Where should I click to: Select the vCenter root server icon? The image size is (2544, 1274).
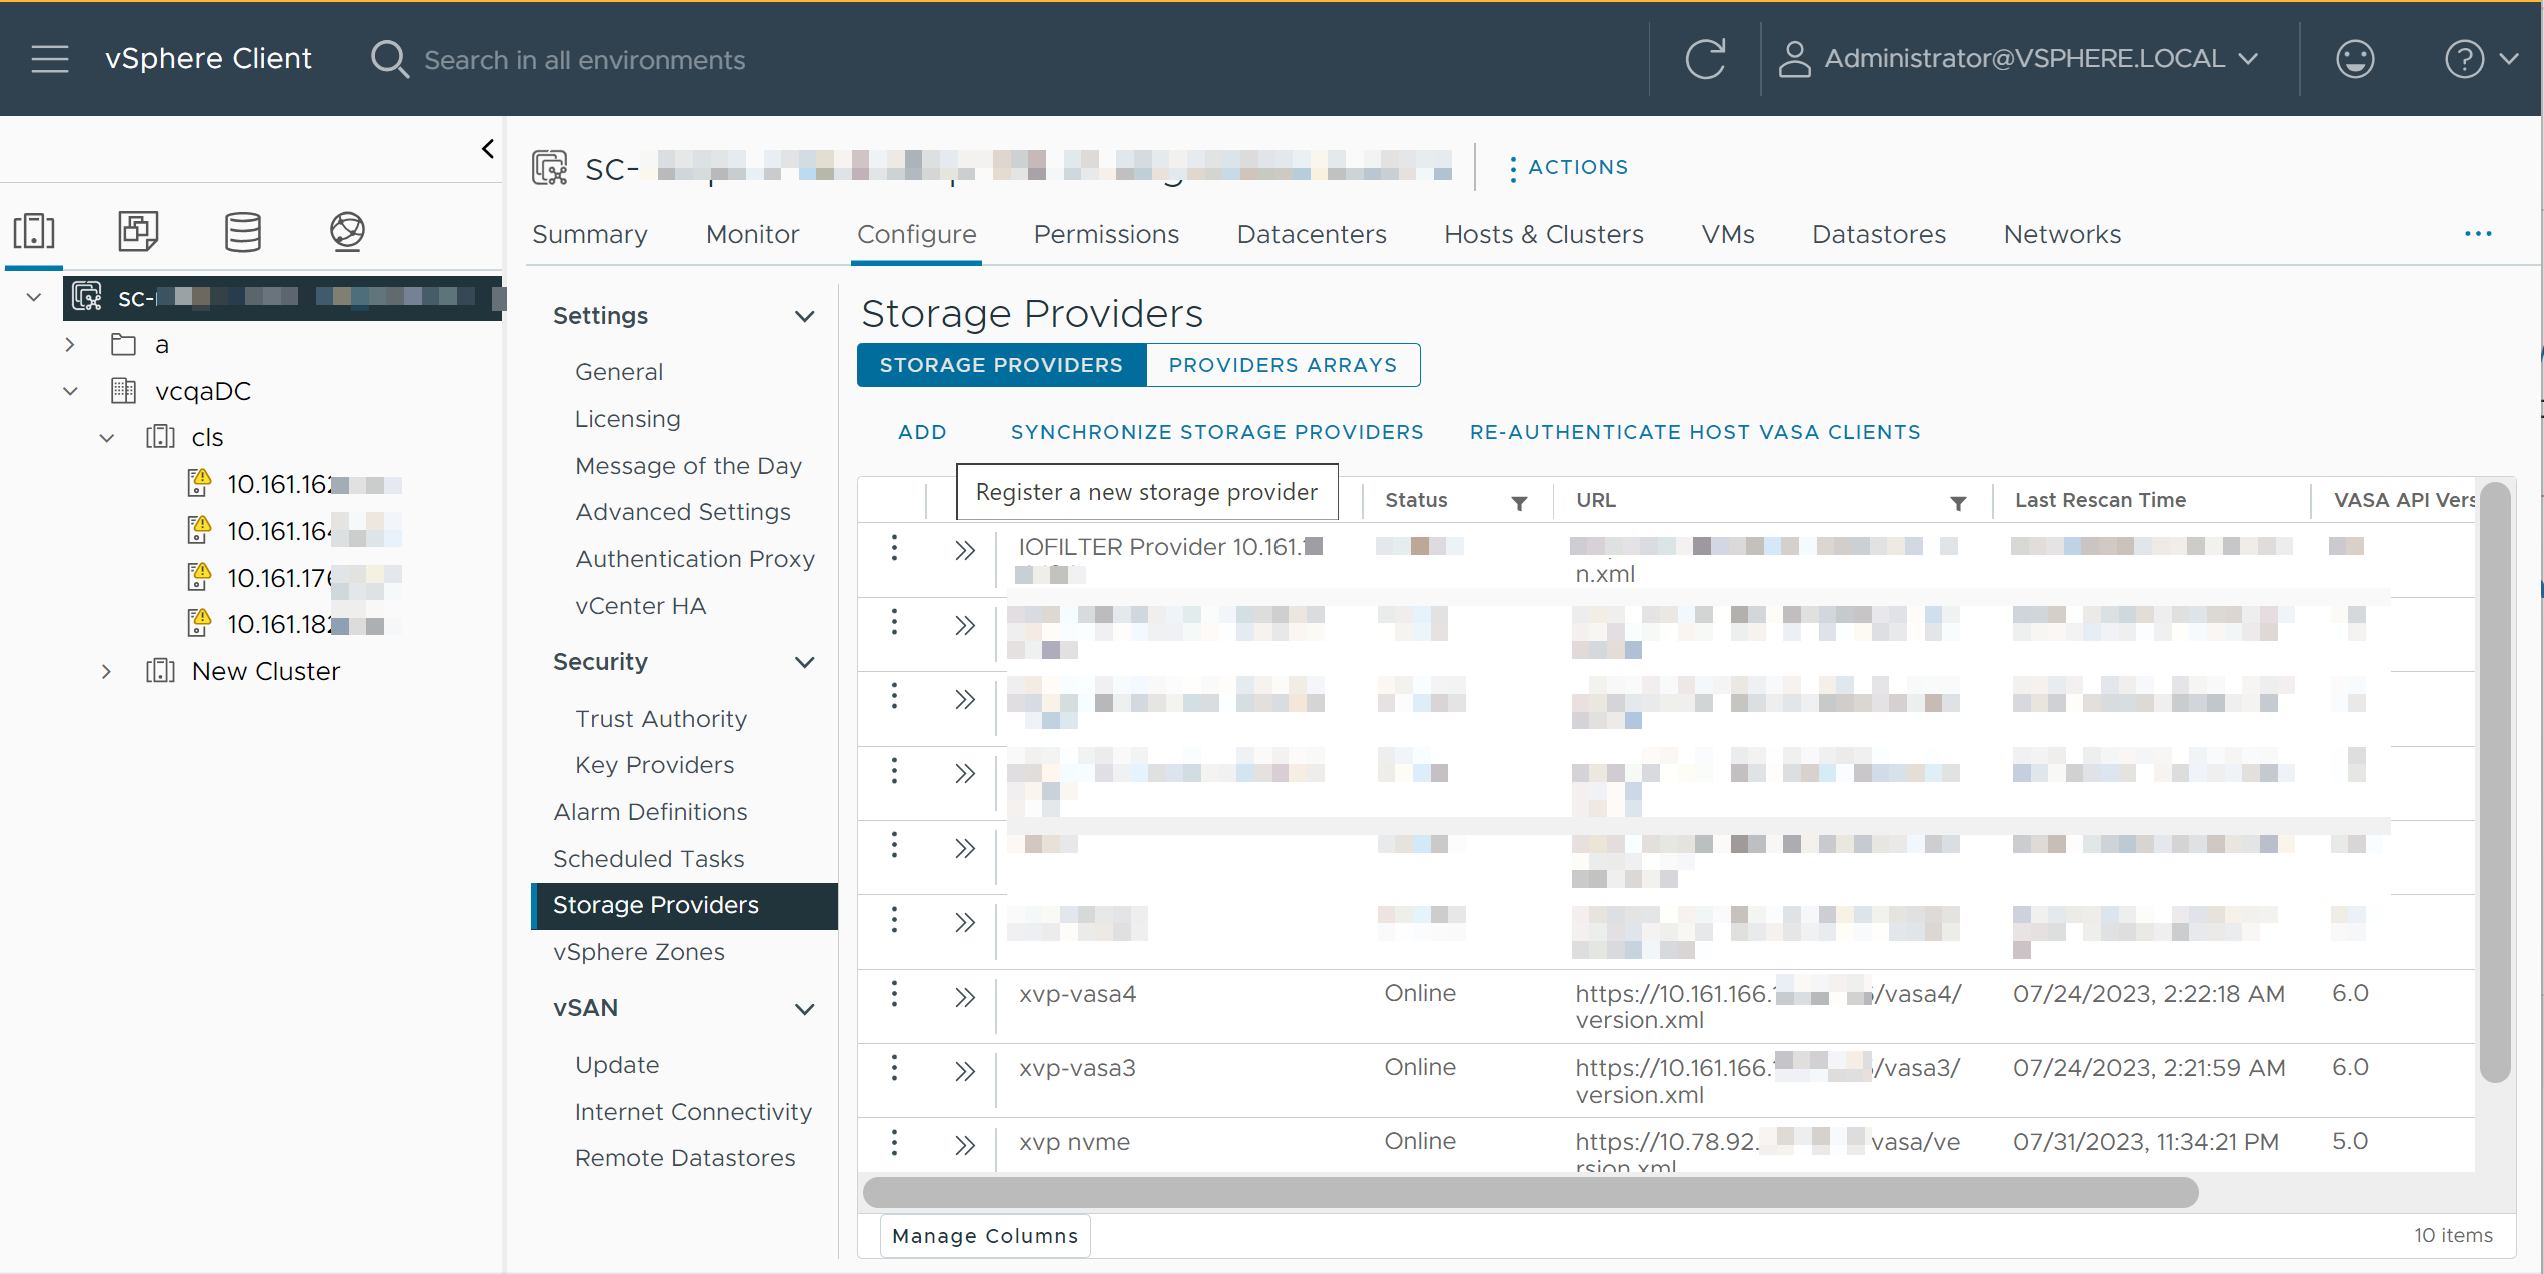(x=87, y=297)
